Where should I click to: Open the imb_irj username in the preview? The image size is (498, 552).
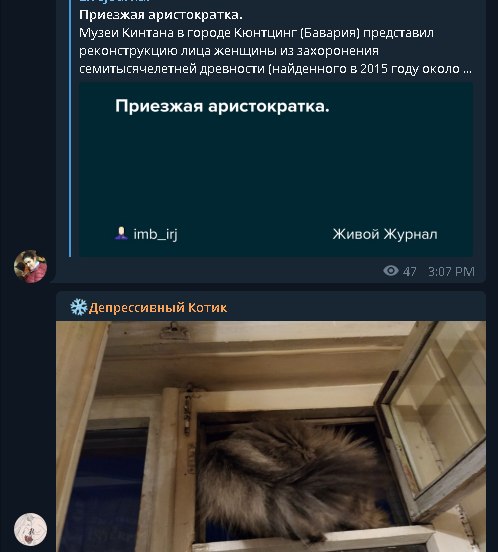(155, 234)
